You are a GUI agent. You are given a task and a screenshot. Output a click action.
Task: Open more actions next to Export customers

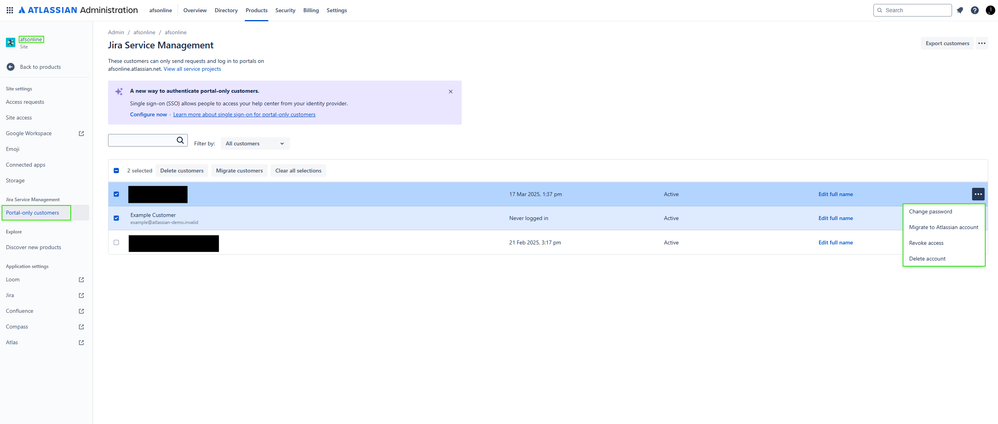[981, 43]
